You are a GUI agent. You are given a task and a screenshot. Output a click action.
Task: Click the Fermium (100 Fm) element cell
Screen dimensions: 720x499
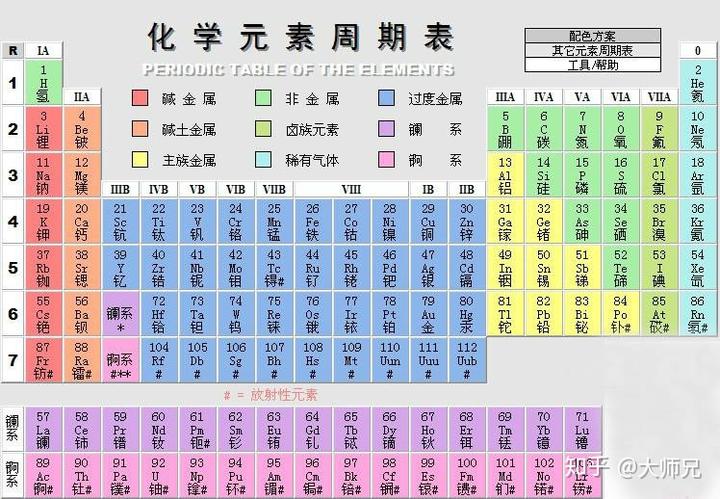(x=467, y=476)
